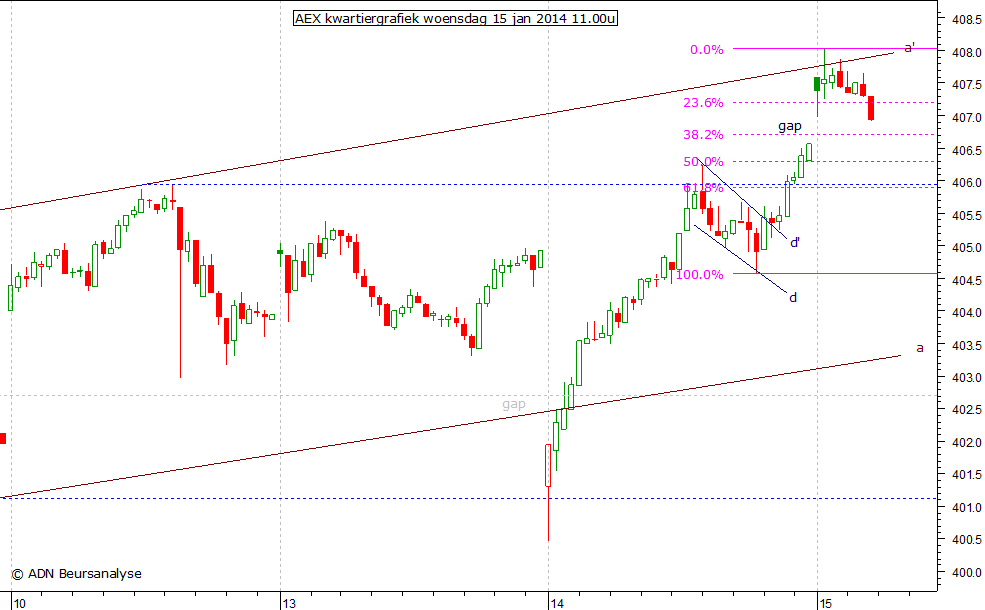Click the price axis value 408.5
This screenshot has height=610, width=985.
click(966, 20)
